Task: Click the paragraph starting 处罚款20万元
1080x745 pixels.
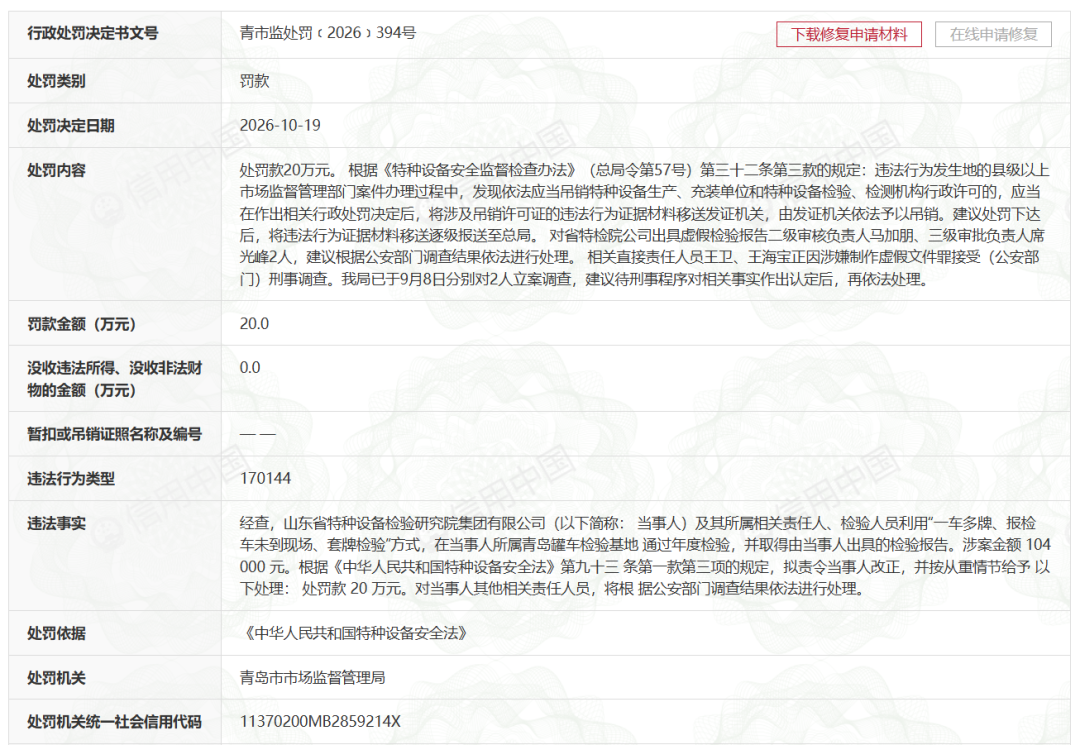Action: (645, 224)
